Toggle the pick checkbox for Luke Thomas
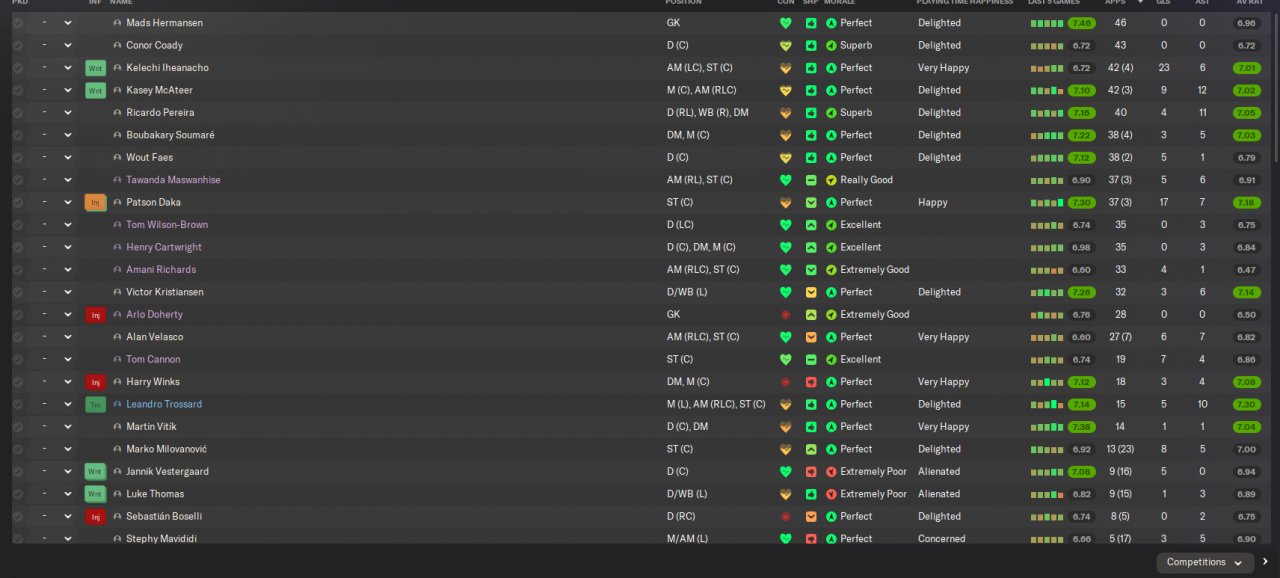The image size is (1280, 578). (x=18, y=494)
